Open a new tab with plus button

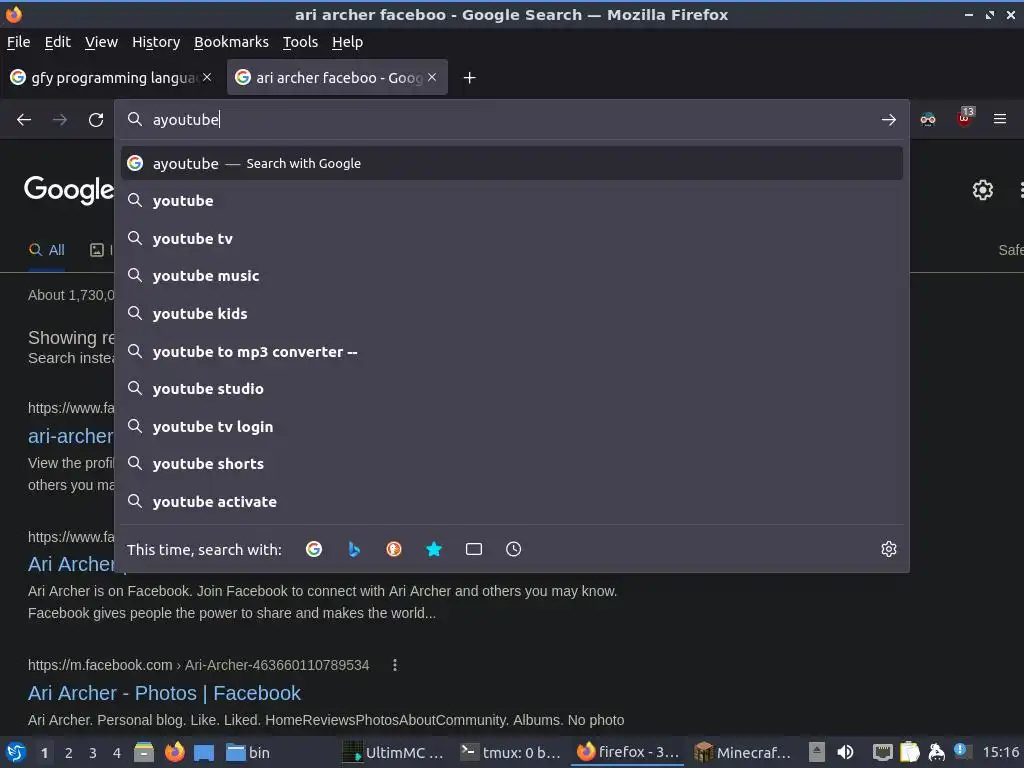[469, 78]
